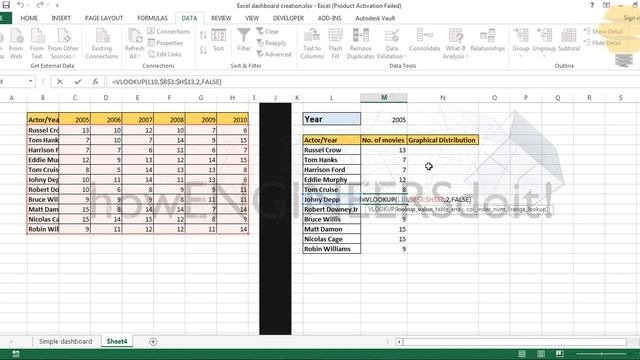This screenshot has height=360, width=640.
Task: Cancel formula entry with X button
Action: point(60,82)
